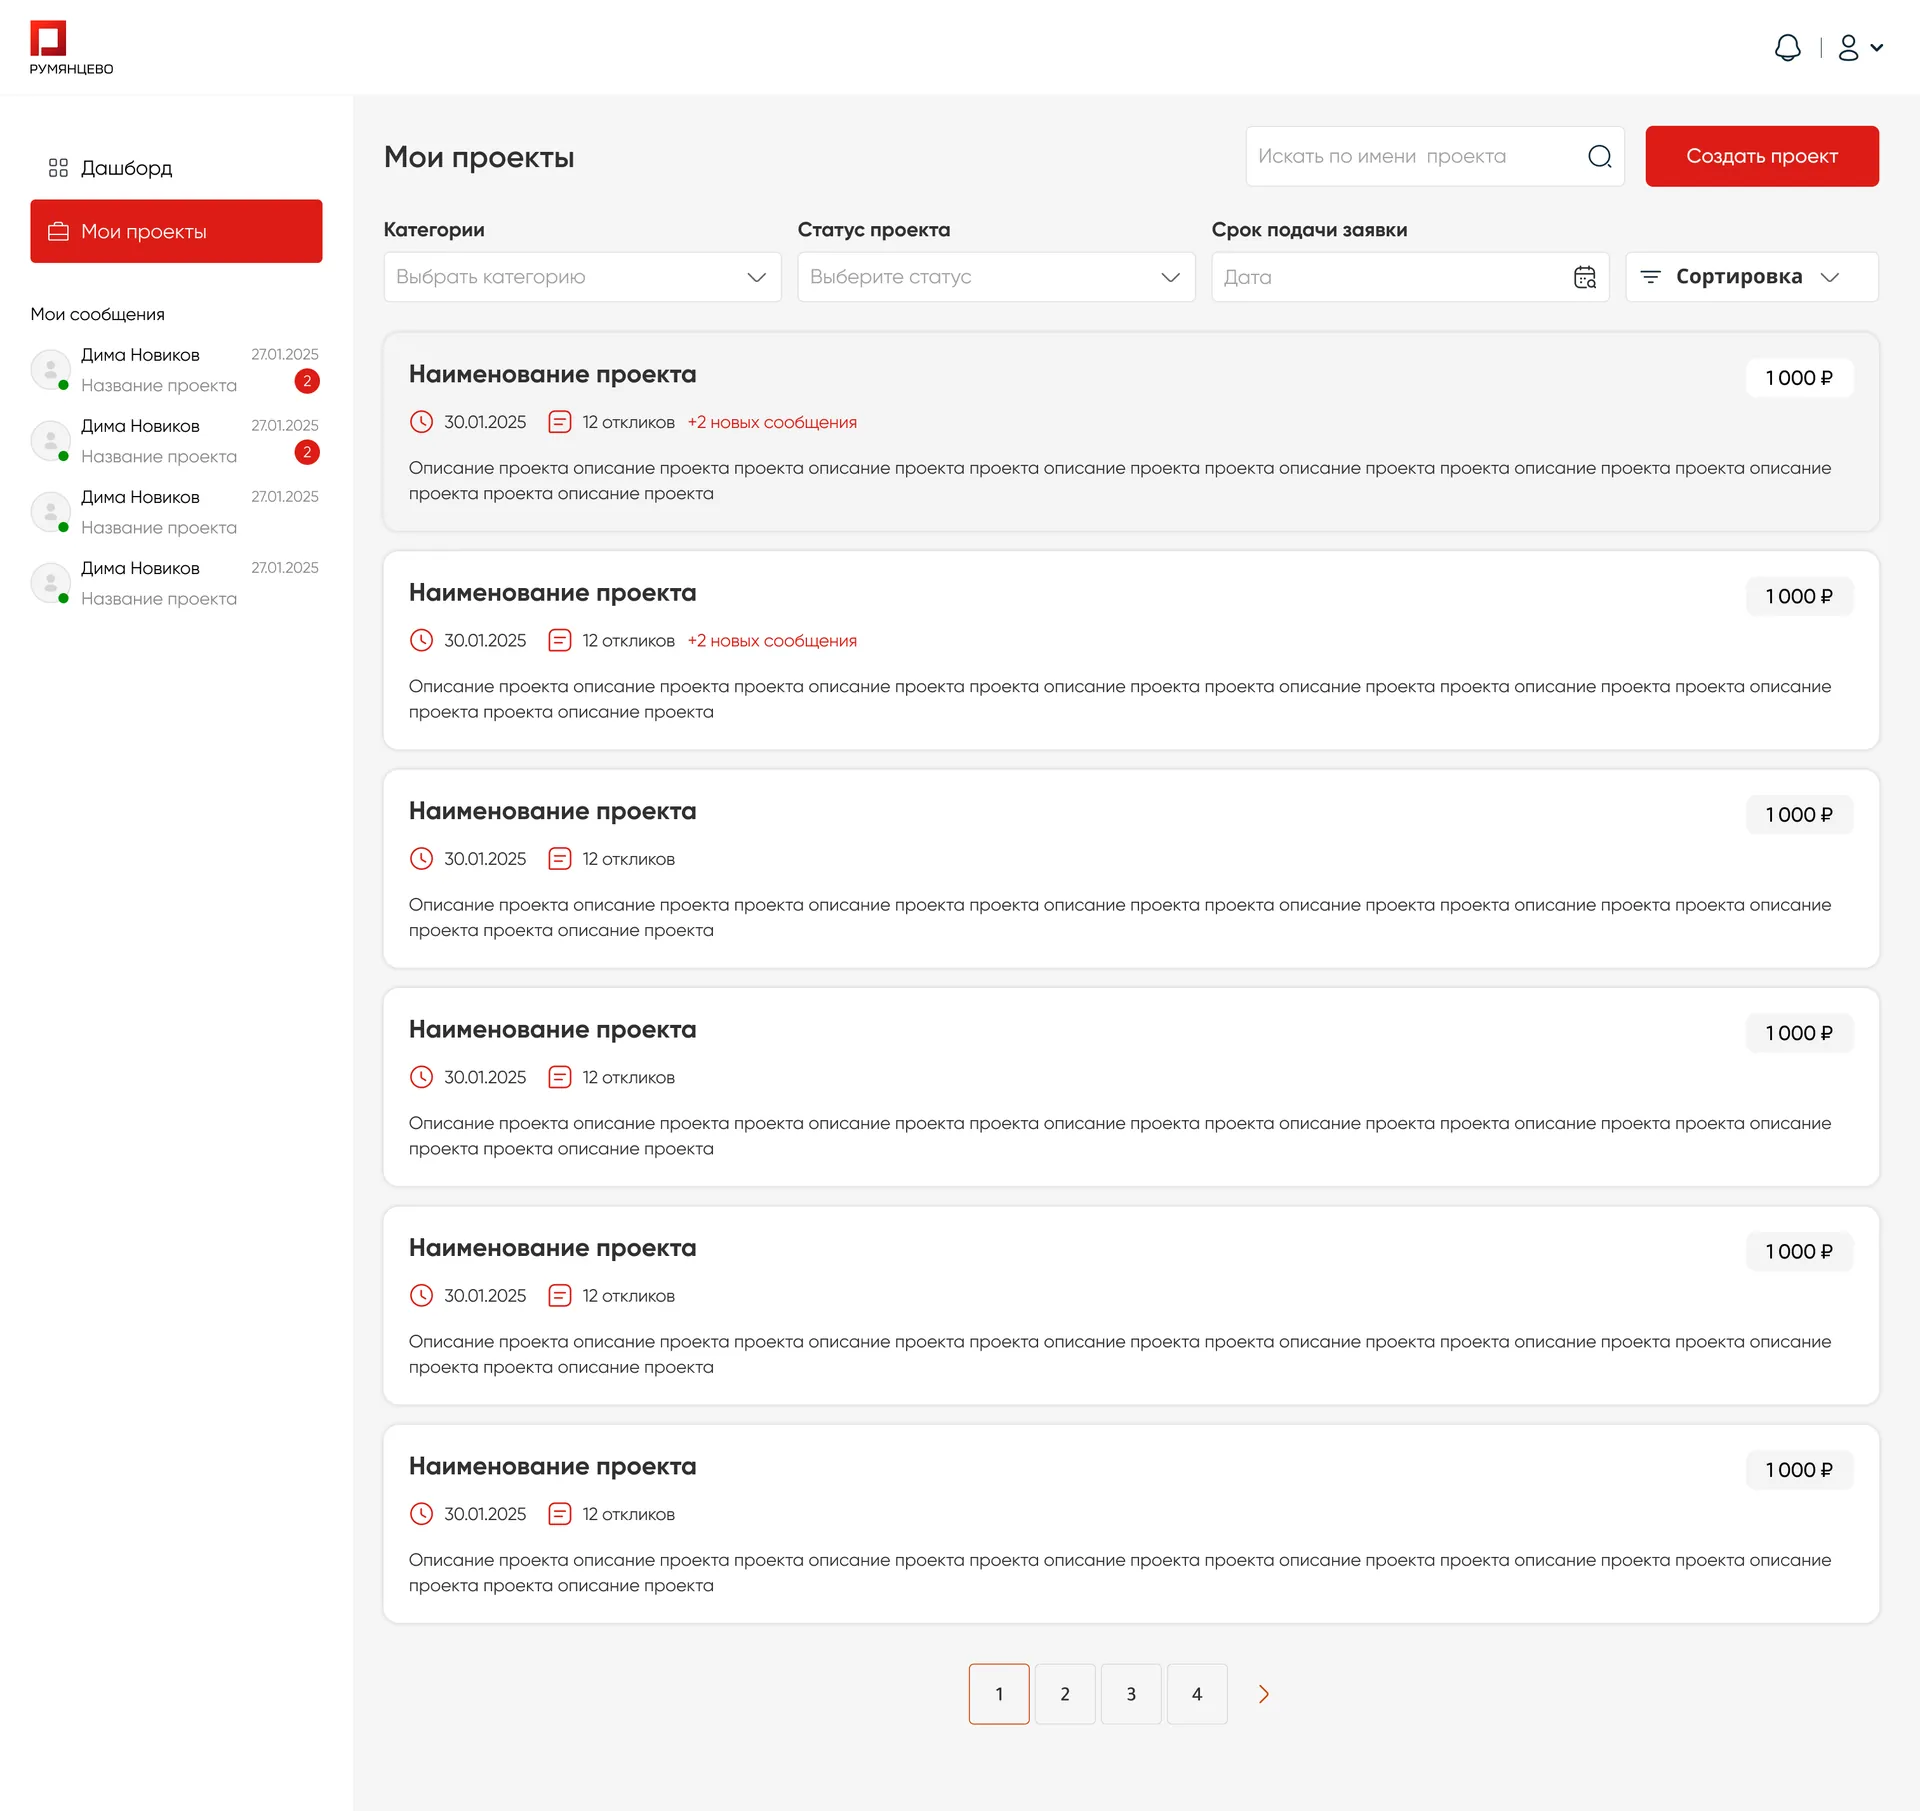The image size is (1920, 1811).
Task: Click next page arrow
Action: tap(1263, 1694)
